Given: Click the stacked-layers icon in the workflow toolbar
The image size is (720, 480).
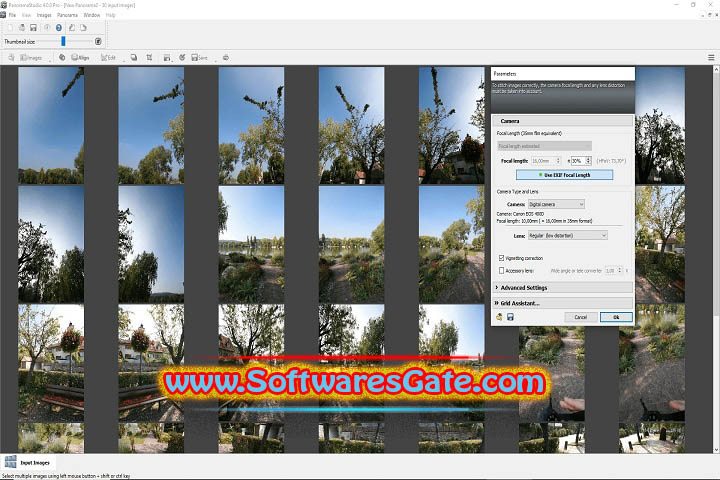Looking at the screenshot, I should [x=134, y=57].
